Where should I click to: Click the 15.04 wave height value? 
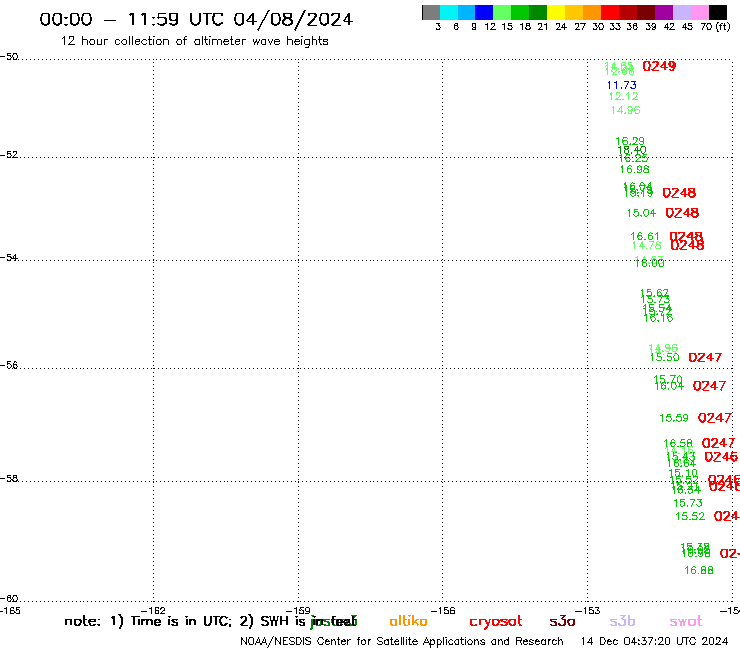(641, 213)
